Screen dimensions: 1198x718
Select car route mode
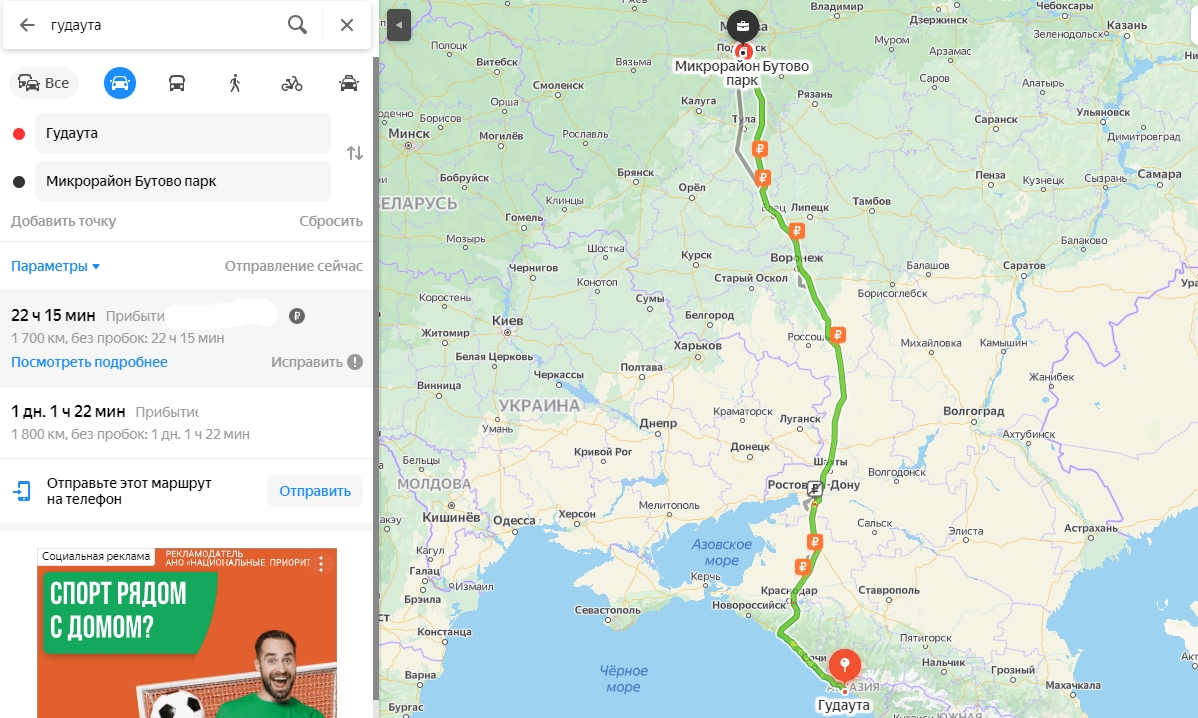[120, 83]
